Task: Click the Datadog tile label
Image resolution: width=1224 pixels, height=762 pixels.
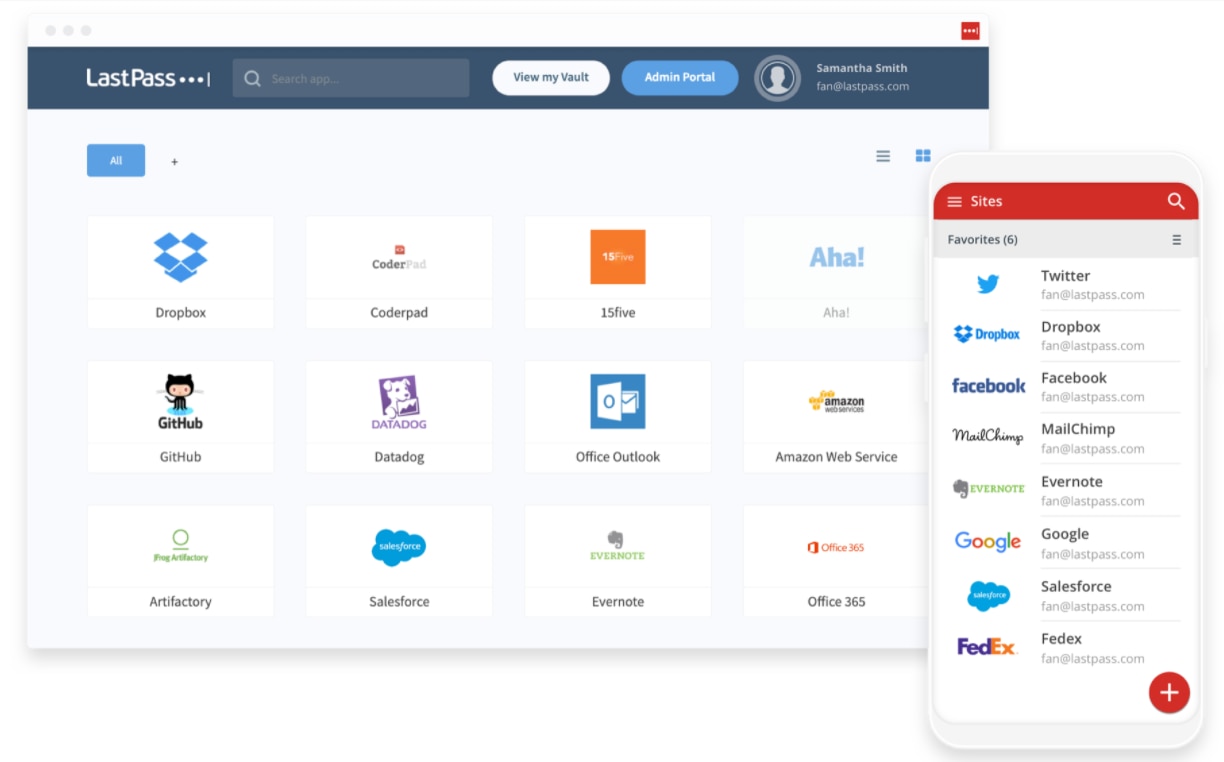Action: pos(399,457)
